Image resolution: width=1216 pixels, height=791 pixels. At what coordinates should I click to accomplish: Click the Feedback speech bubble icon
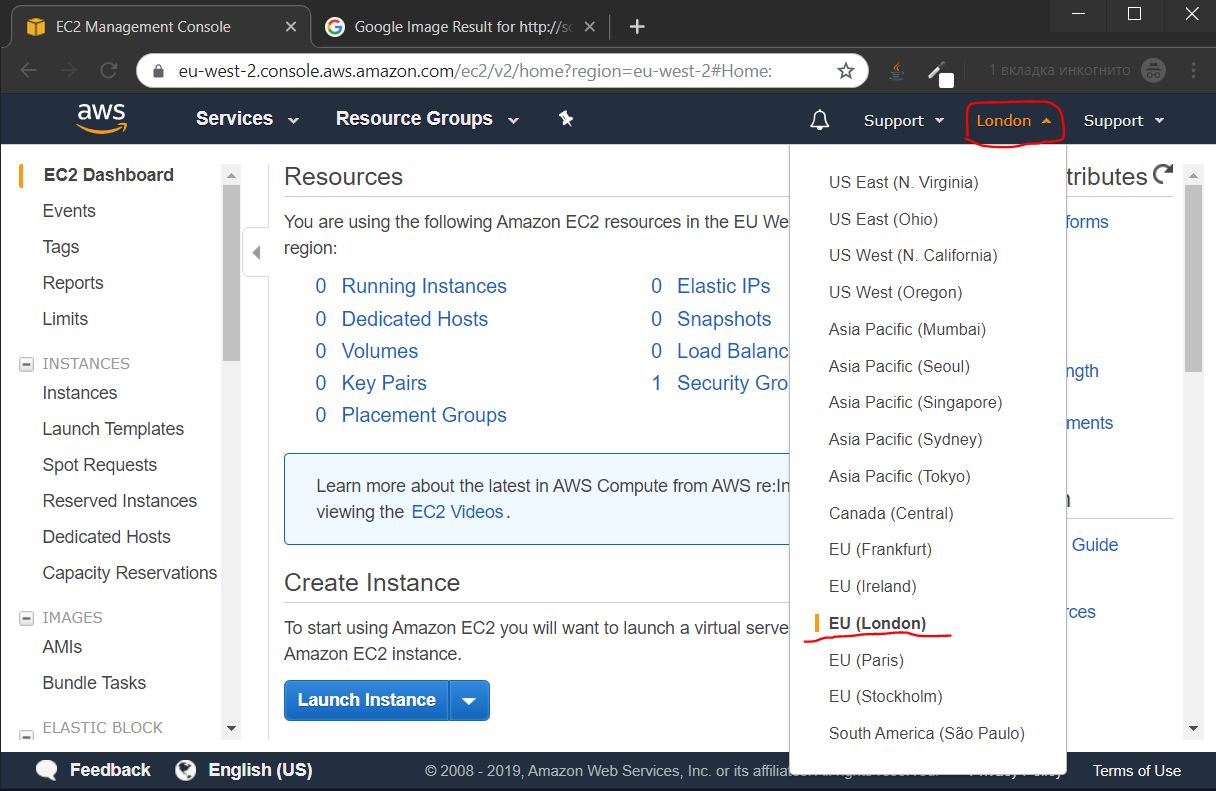coord(46,770)
